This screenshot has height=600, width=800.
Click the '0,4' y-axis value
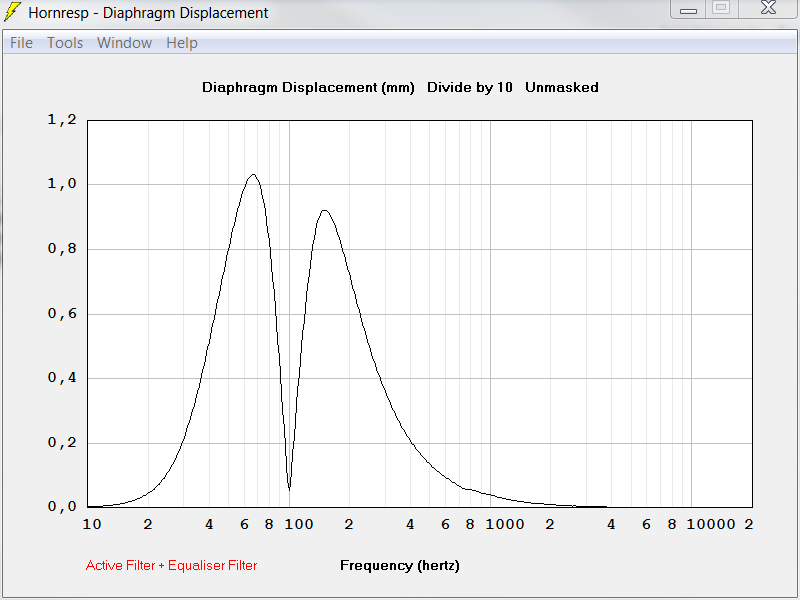[x=62, y=378]
